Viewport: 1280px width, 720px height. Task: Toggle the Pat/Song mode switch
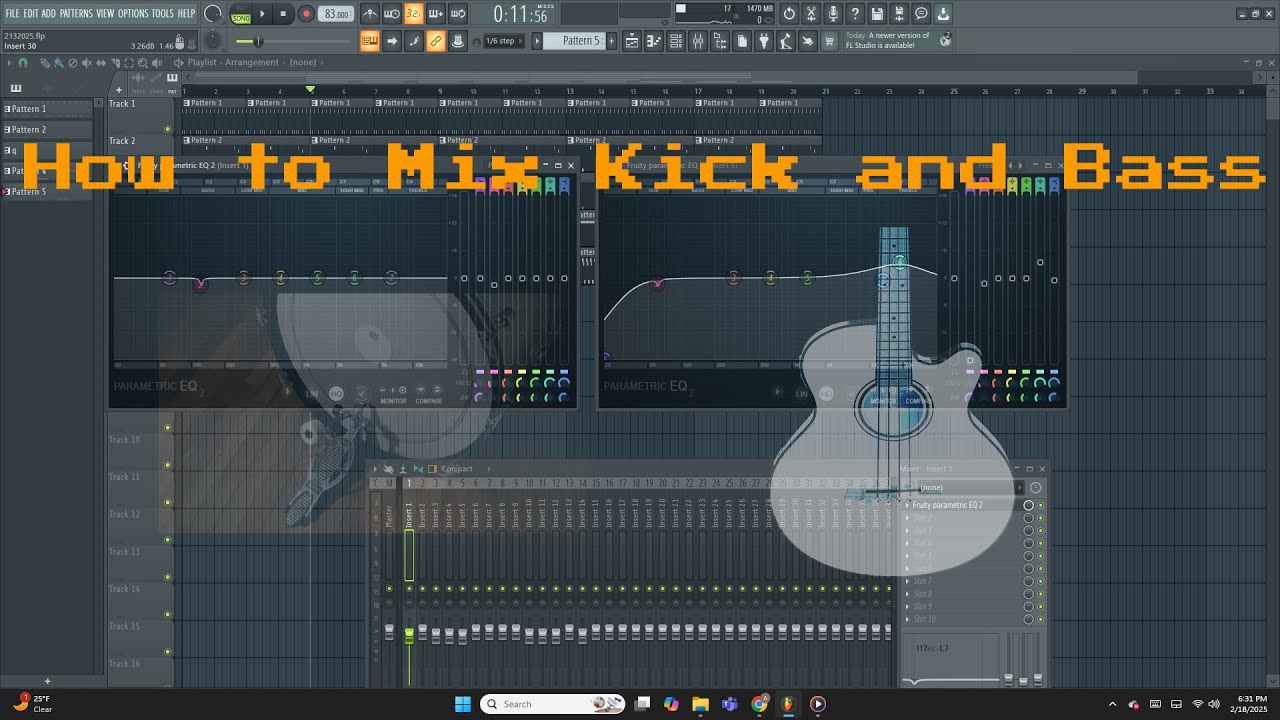pos(241,14)
